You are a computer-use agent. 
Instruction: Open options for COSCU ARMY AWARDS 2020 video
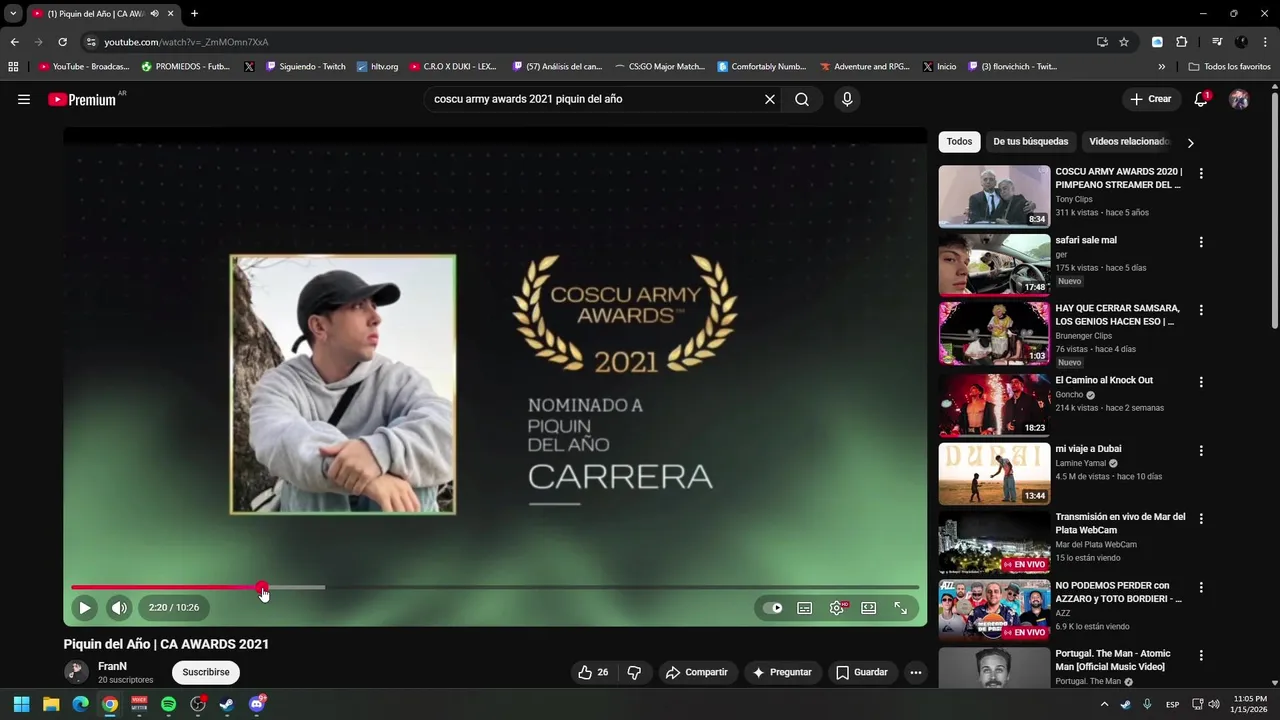point(1201,173)
